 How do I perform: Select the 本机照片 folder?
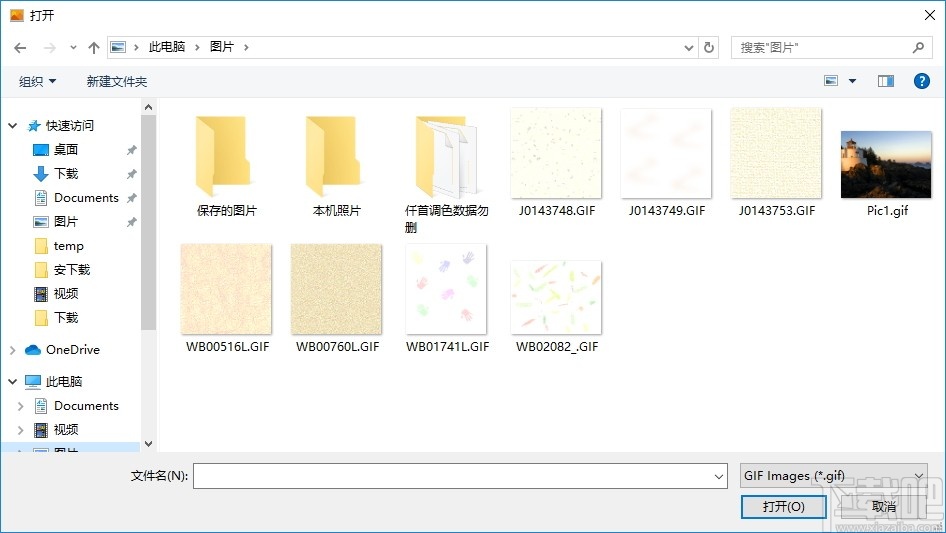[x=337, y=167]
